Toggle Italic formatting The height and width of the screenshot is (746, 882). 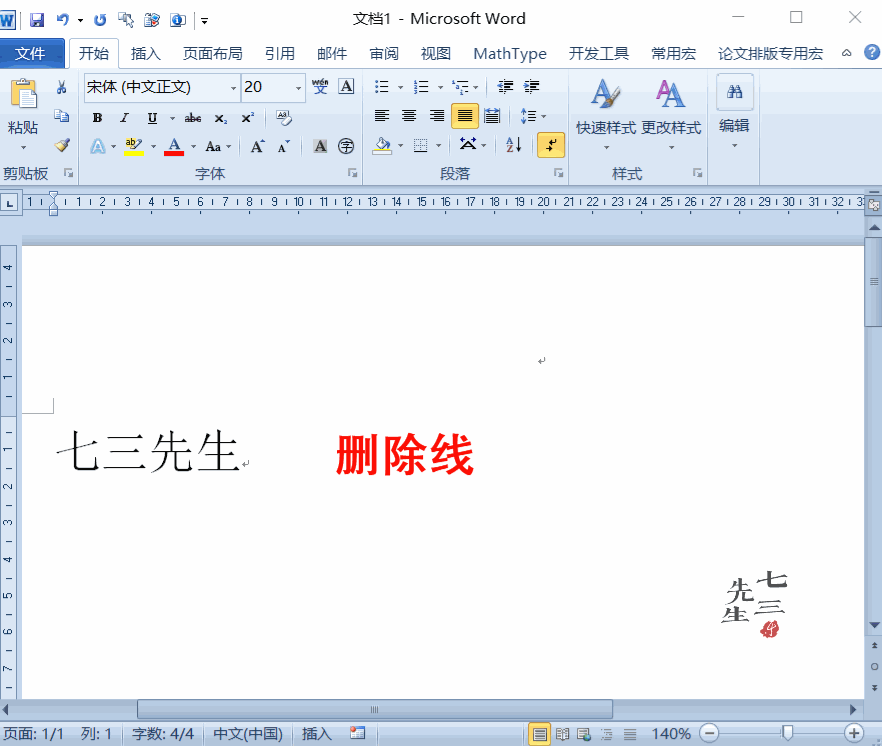point(124,118)
